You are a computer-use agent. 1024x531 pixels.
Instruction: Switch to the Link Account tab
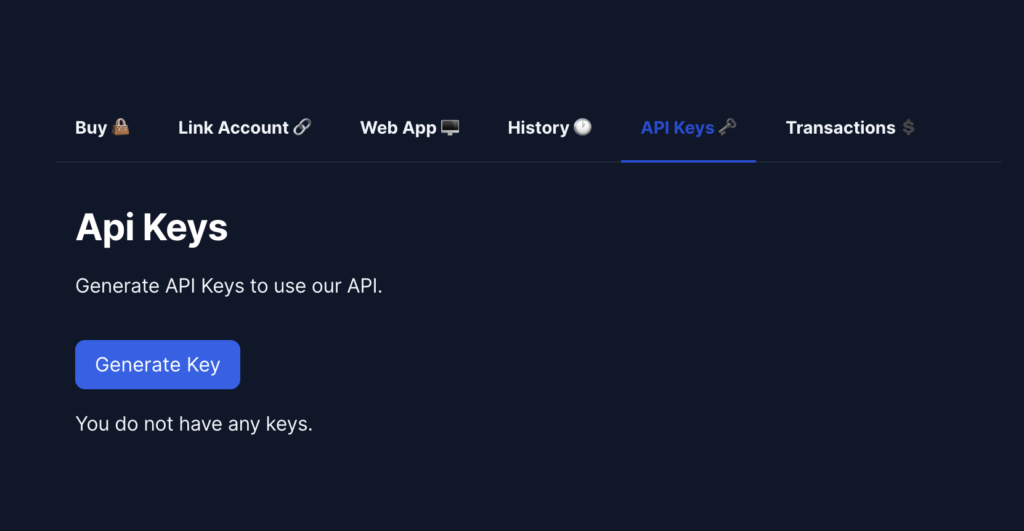coord(245,127)
